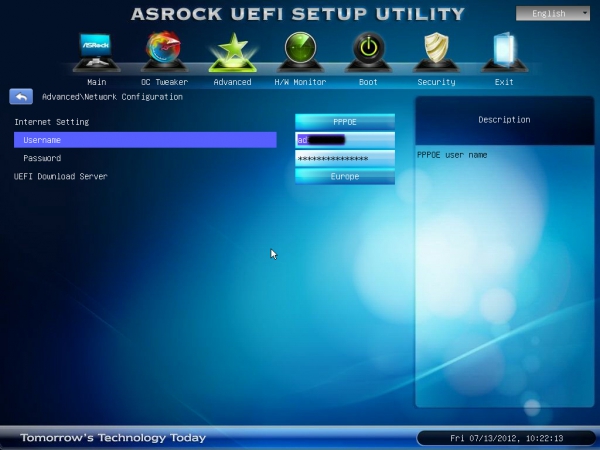Open the Exit door icon

[504, 52]
